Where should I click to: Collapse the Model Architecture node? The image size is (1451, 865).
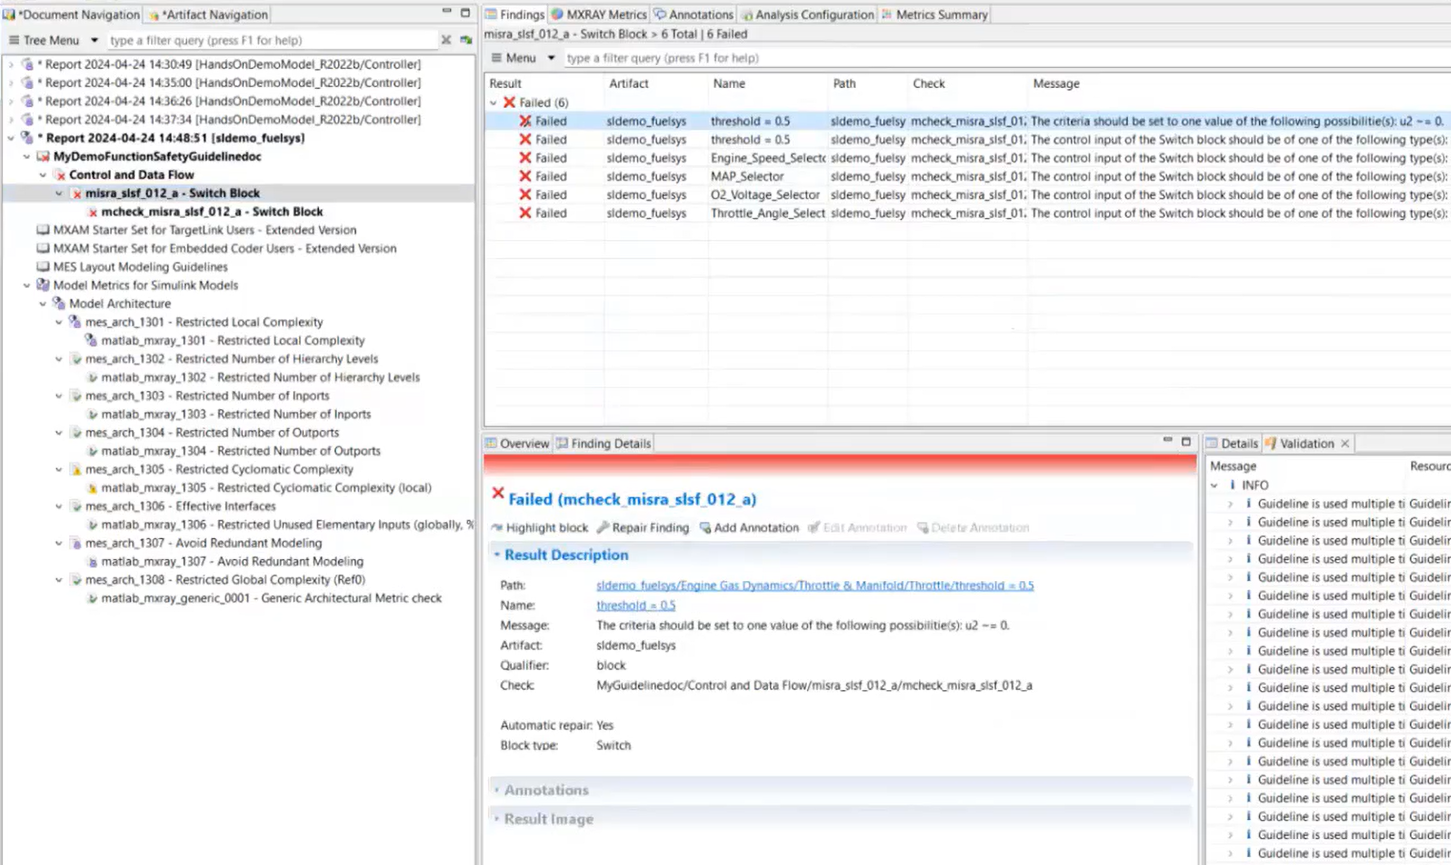pyautogui.click(x=43, y=304)
